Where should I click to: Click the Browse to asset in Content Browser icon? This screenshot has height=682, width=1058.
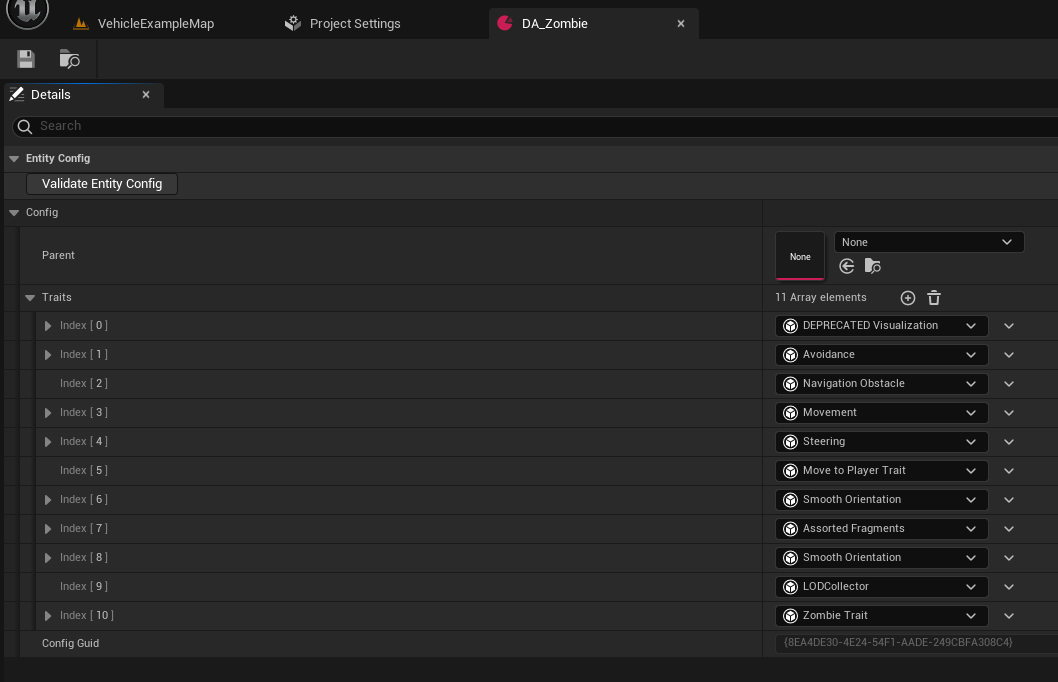pos(70,59)
